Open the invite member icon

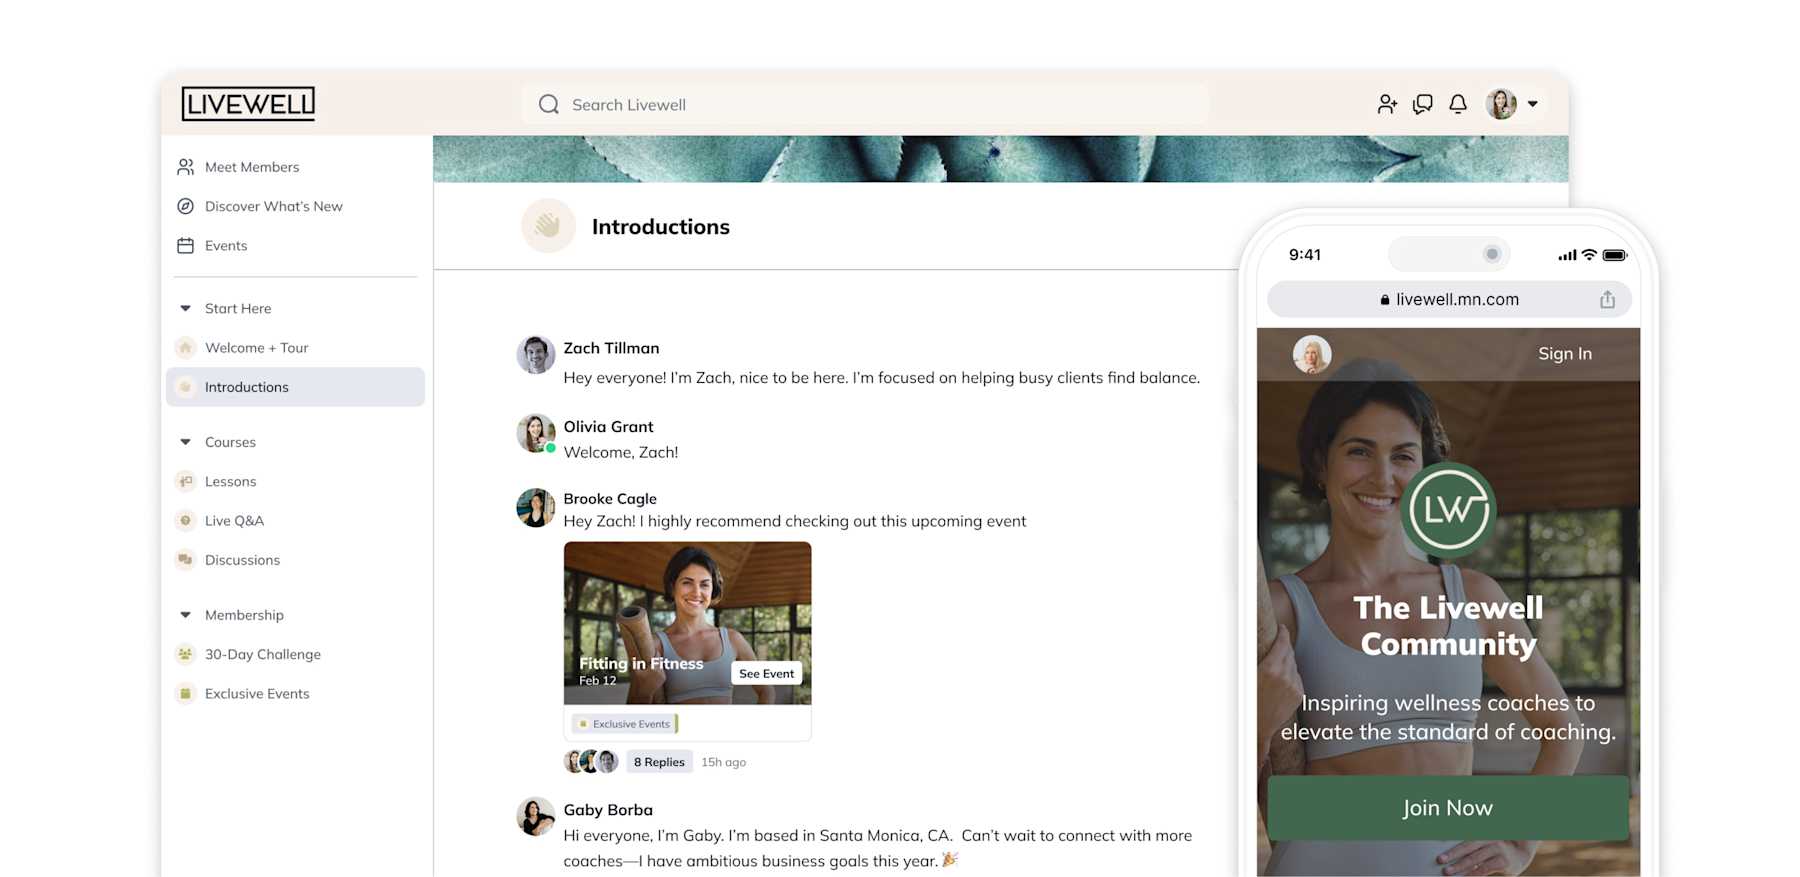[1387, 104]
